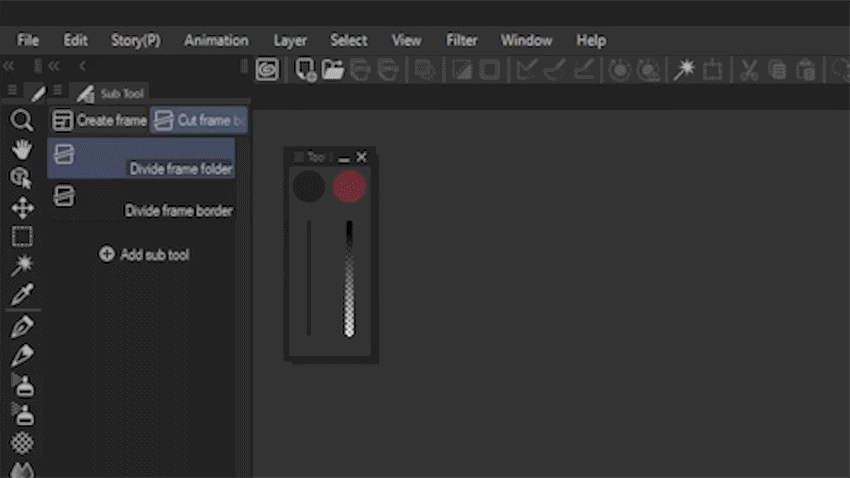
Task: Minimize the floating Tool panel
Action: 344,158
